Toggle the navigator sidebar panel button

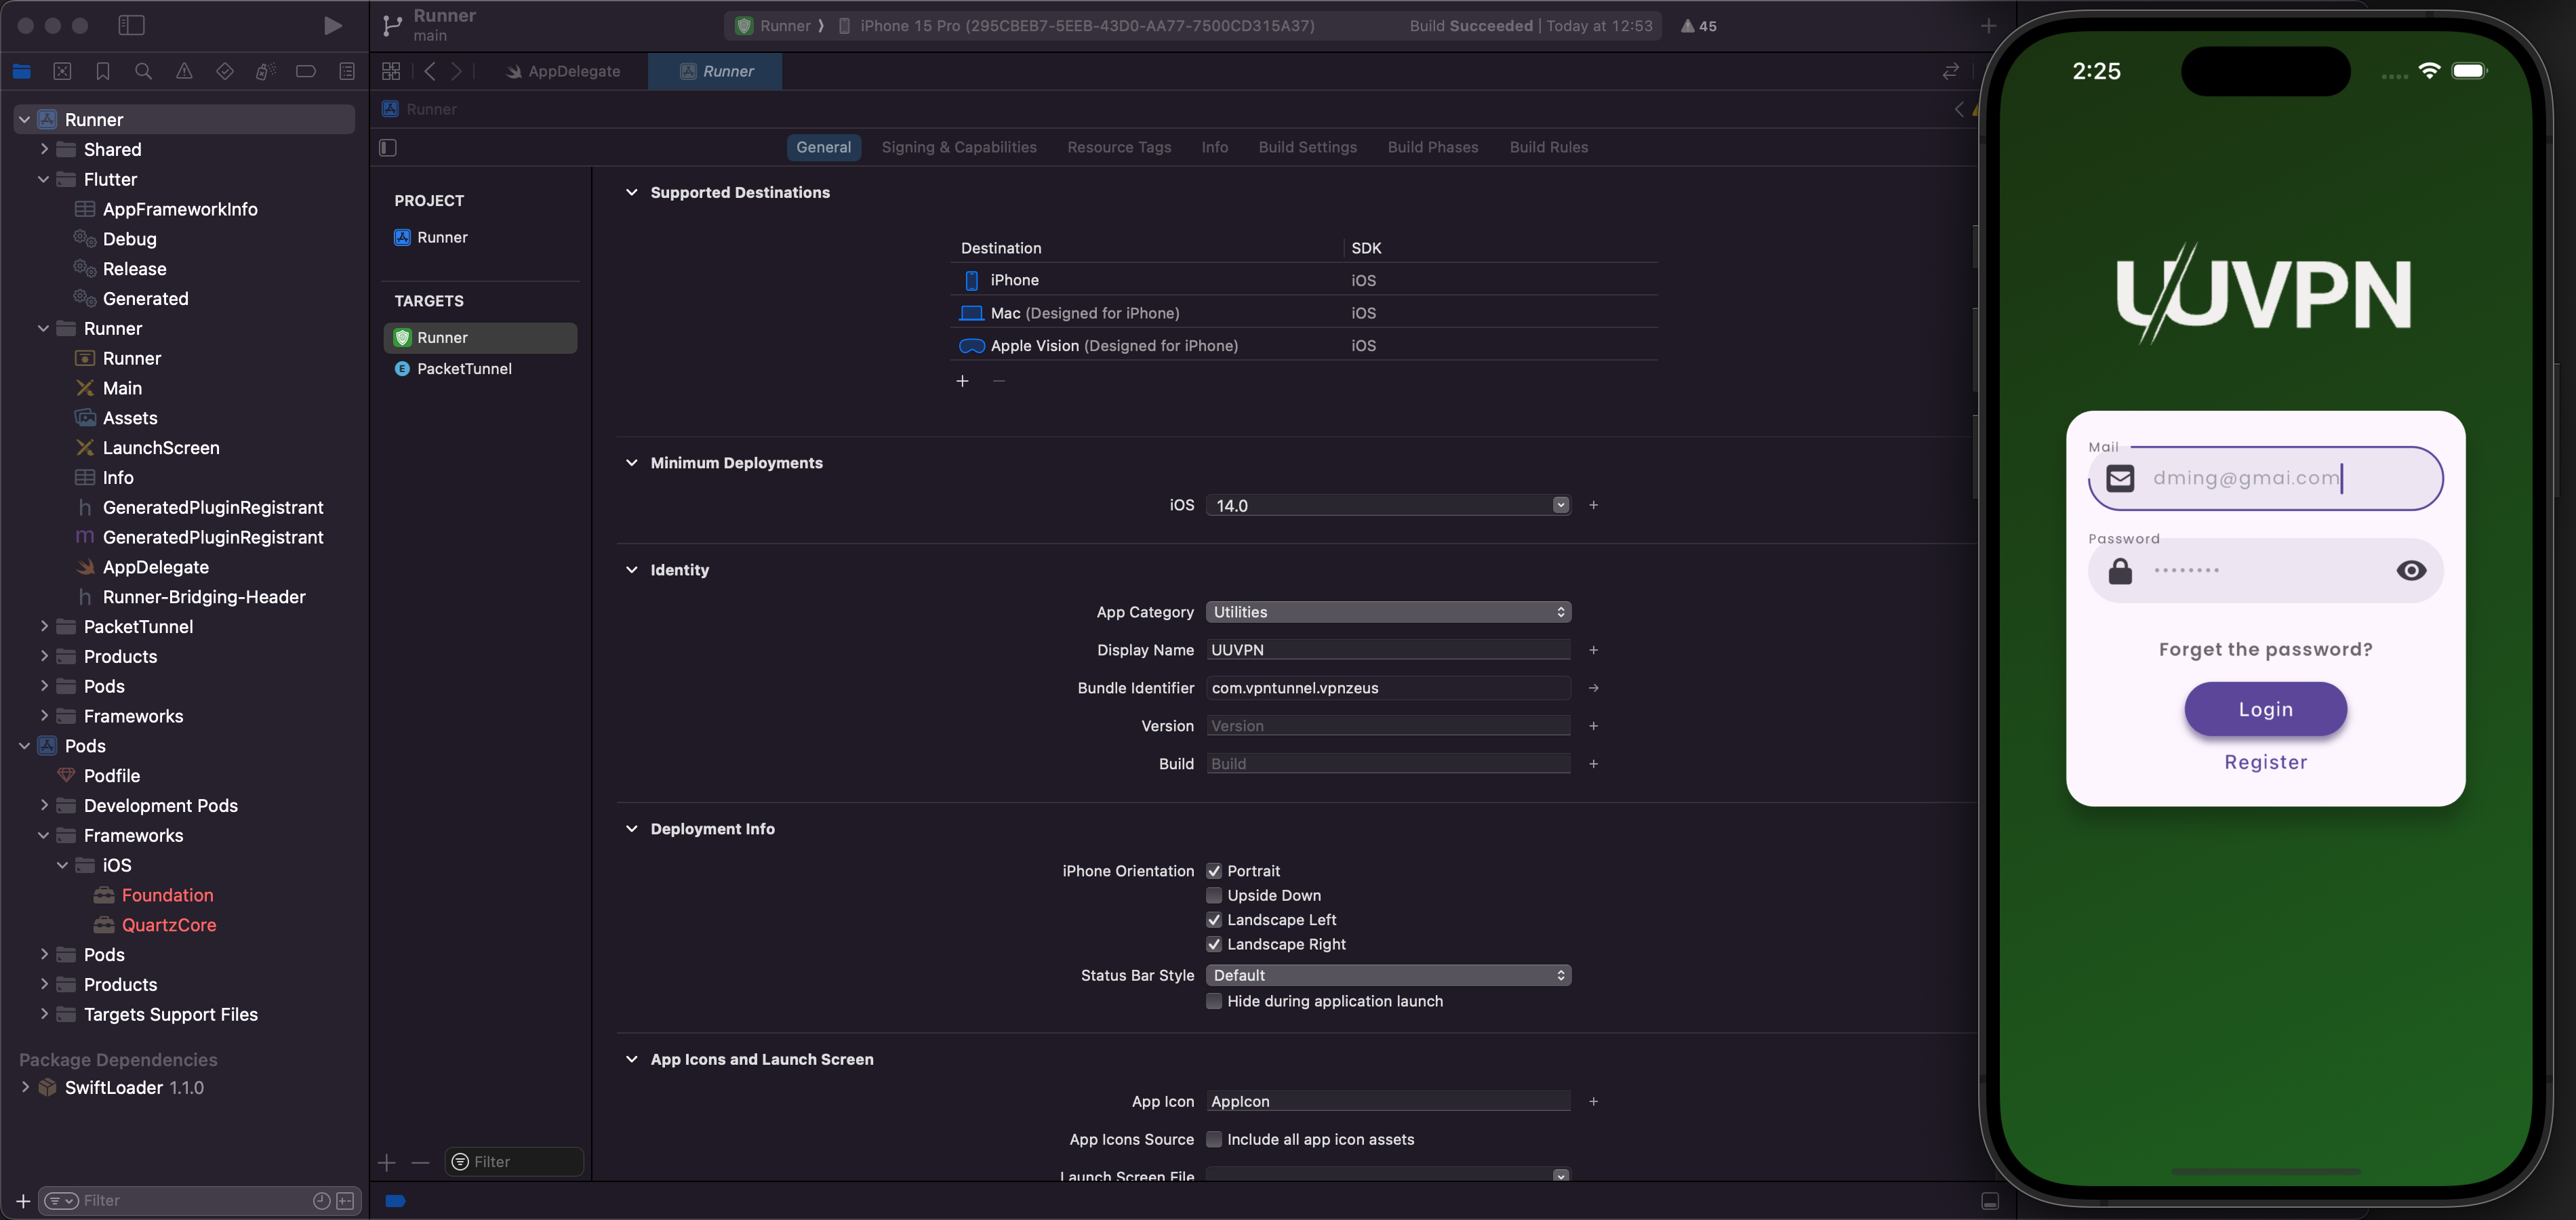point(131,26)
